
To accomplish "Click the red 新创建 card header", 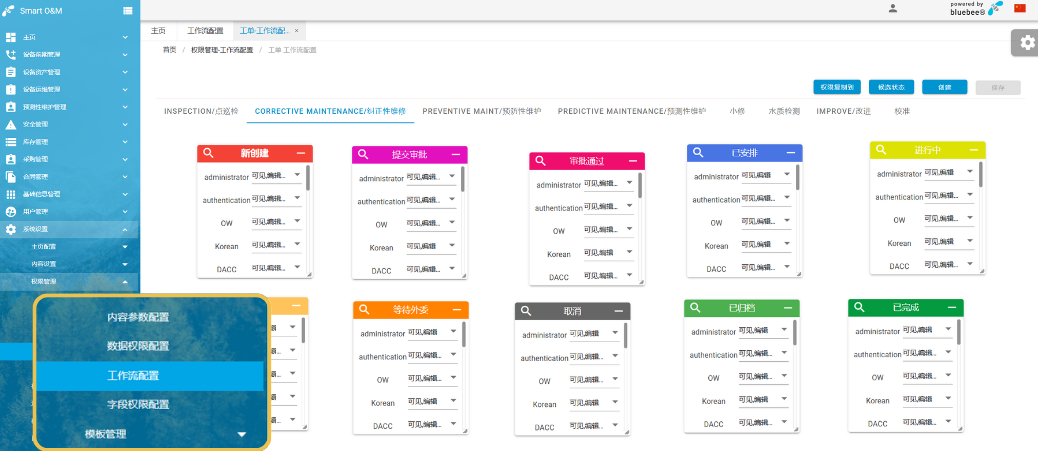I will click(x=255, y=153).
